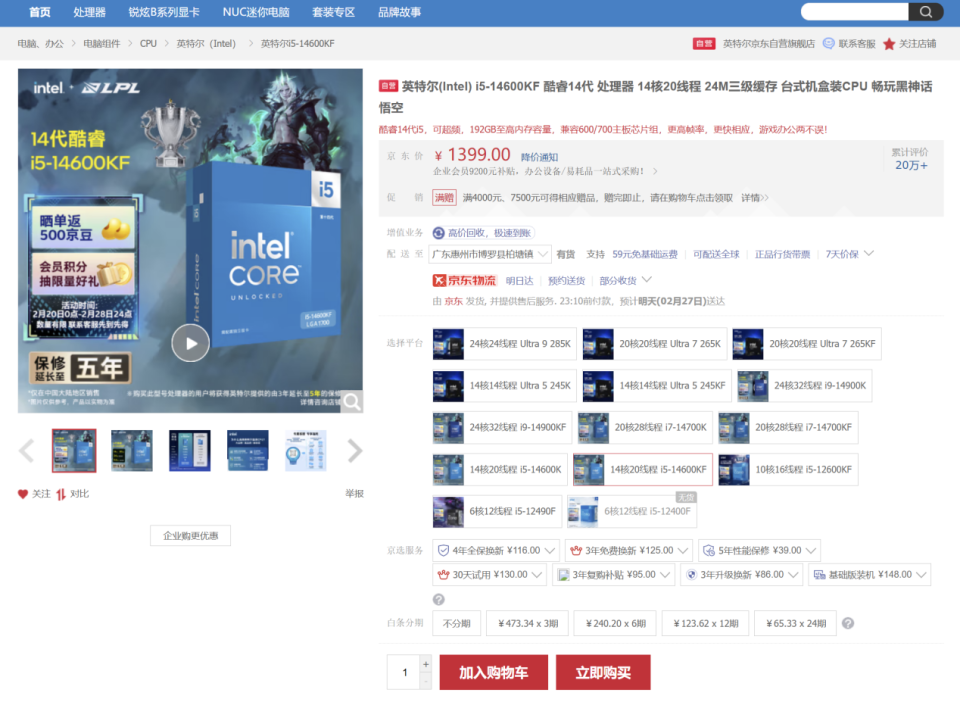Viewport: 960px width, 702px height.
Task: Focus the store search input field
Action: [x=855, y=12]
